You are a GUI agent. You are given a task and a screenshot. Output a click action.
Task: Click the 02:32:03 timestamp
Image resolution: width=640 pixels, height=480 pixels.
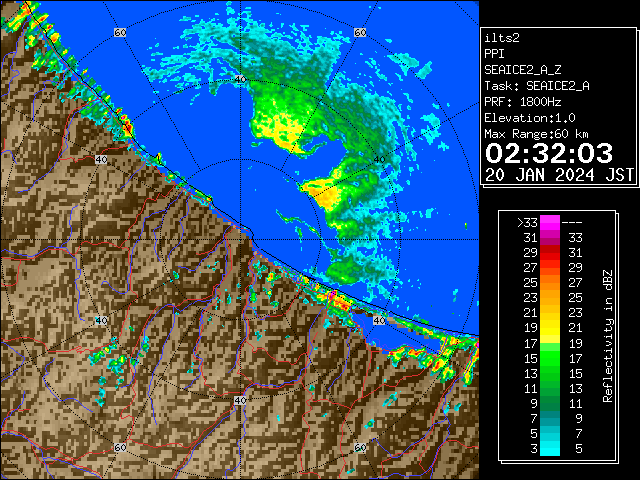pyautogui.click(x=549, y=153)
